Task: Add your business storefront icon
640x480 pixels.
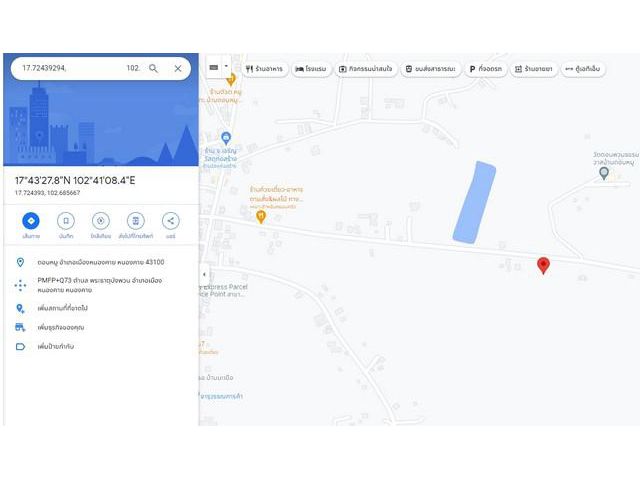Action: [20, 327]
